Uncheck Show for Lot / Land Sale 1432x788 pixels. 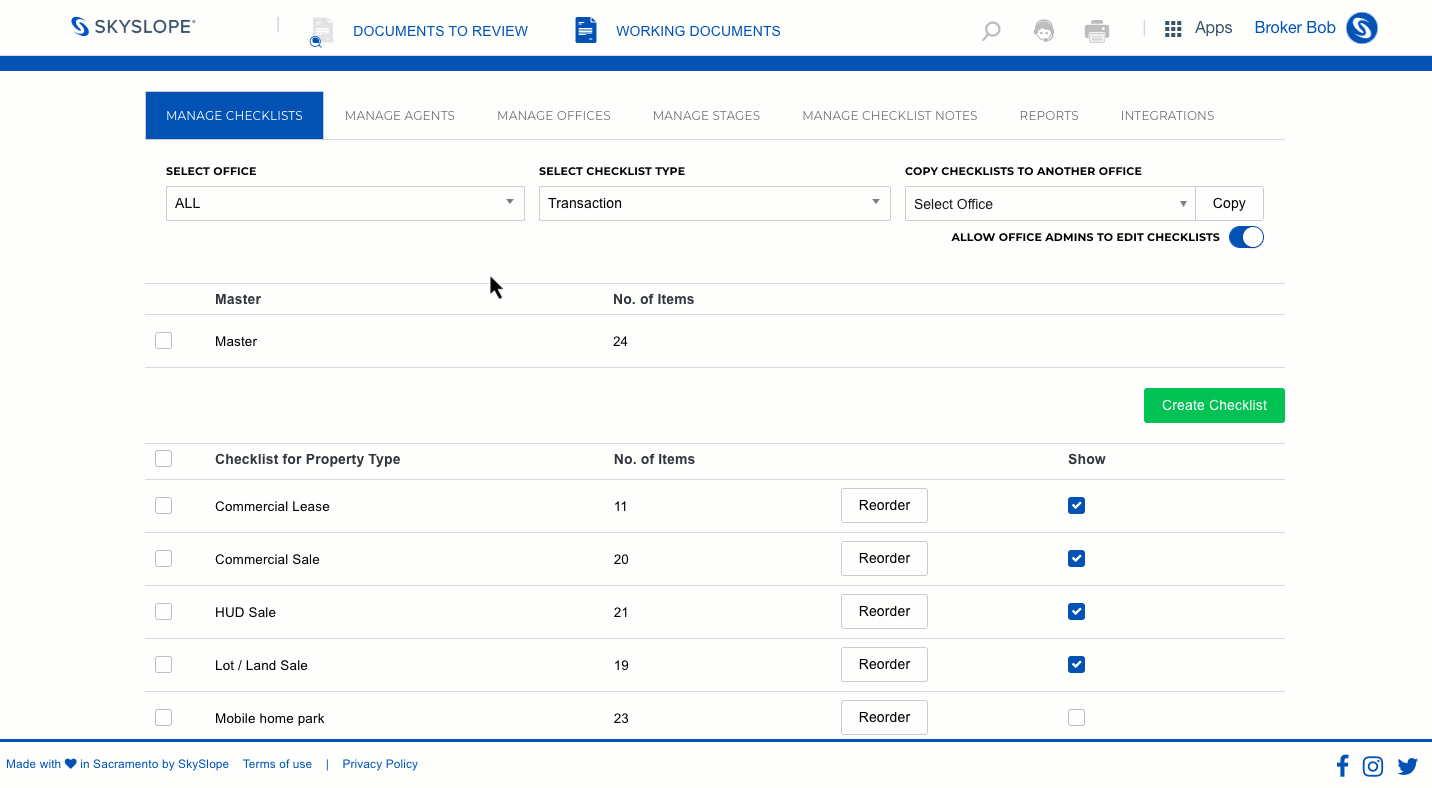[1076, 665]
